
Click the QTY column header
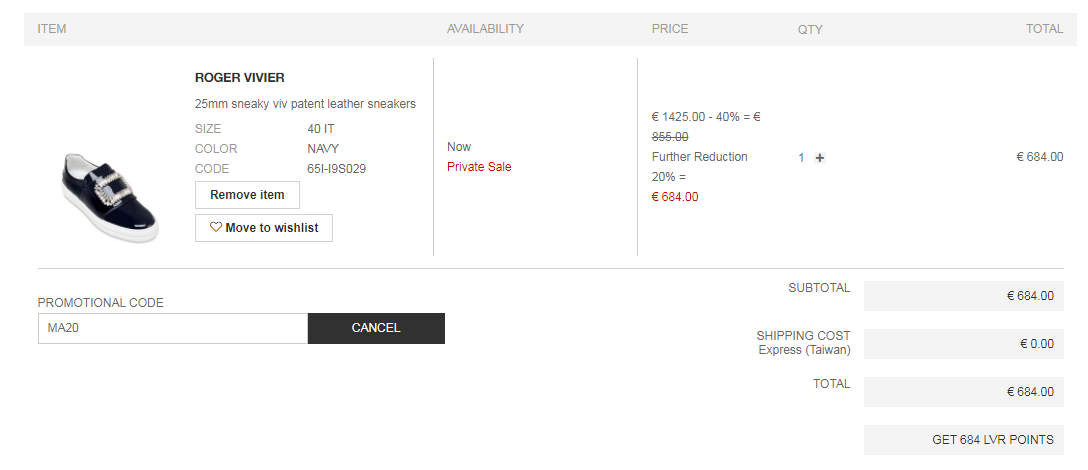810,29
